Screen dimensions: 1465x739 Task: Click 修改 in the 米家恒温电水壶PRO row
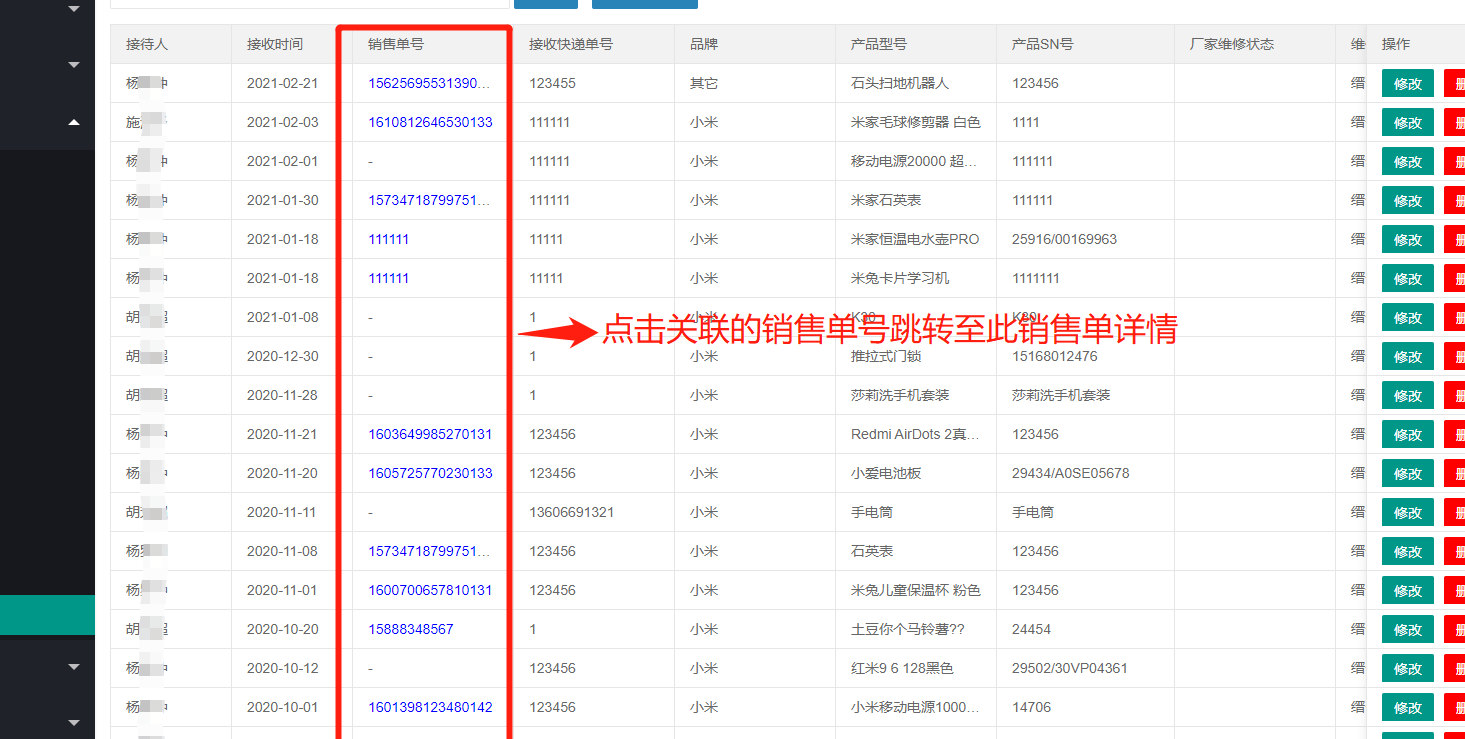click(1408, 240)
